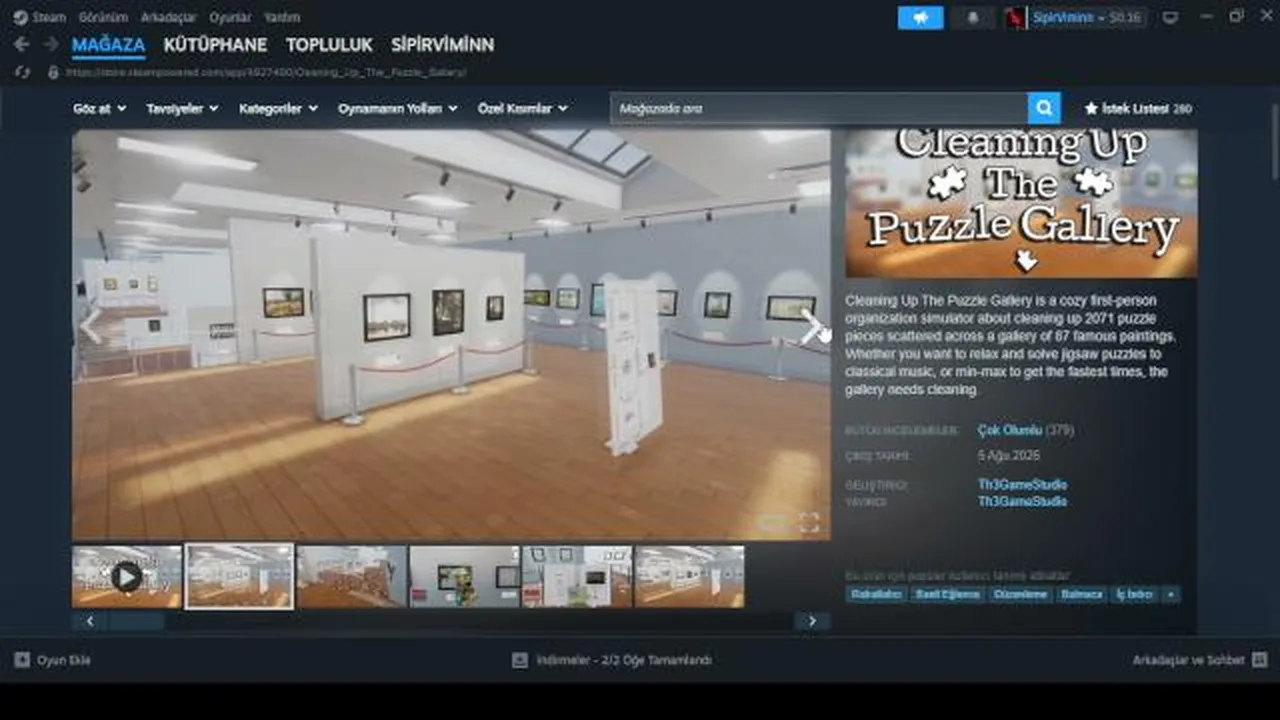Click the fourth tag in the tag row
1280x720 pixels.
1082,594
